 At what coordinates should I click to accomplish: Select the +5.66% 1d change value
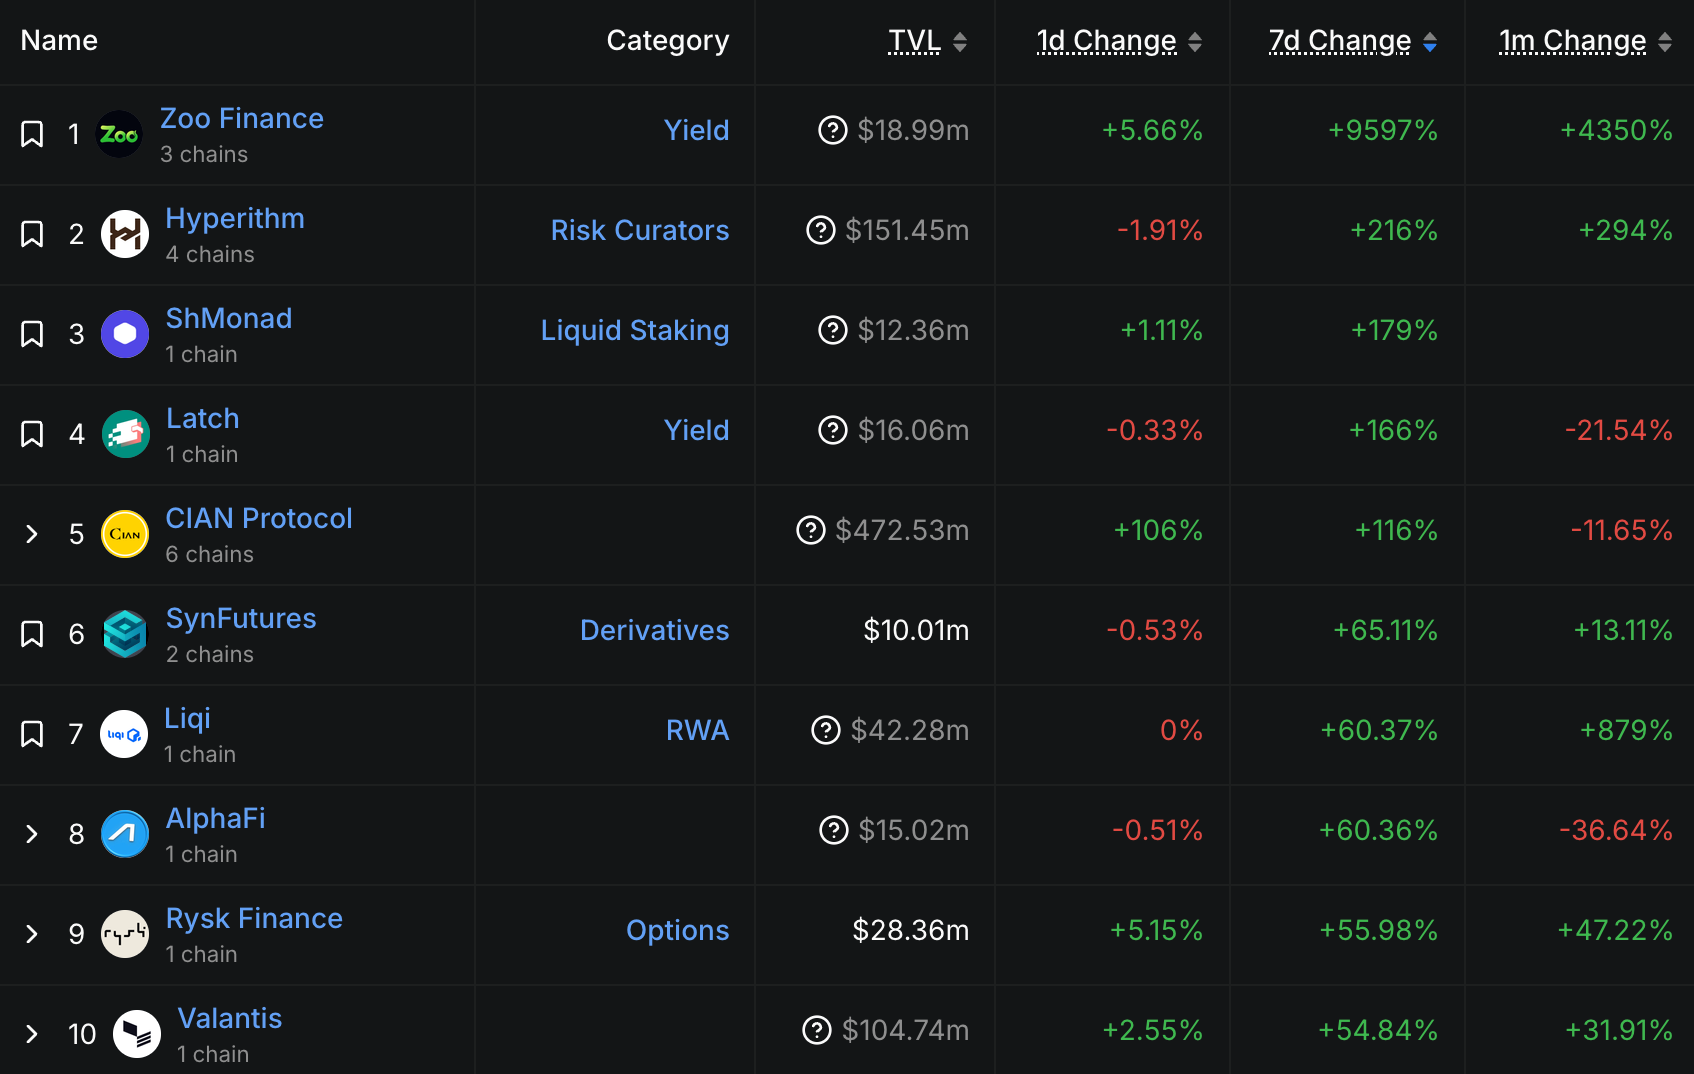[x=1152, y=130]
